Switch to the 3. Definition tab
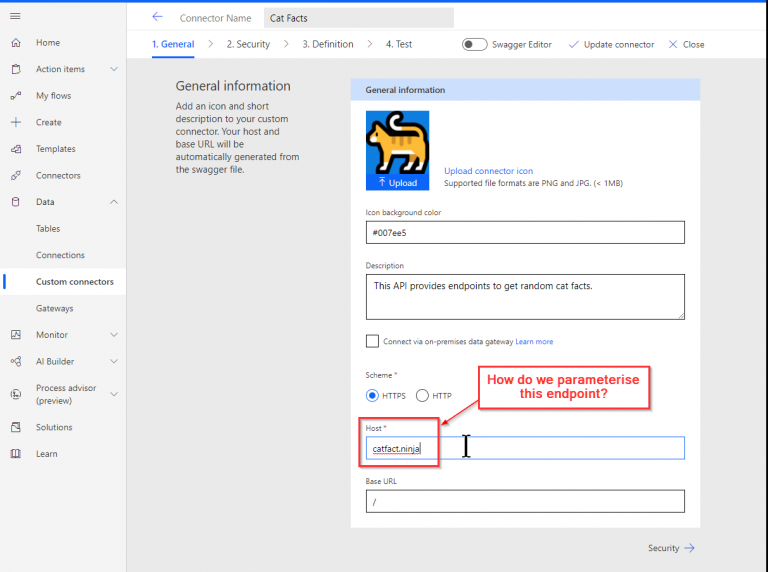 click(328, 44)
